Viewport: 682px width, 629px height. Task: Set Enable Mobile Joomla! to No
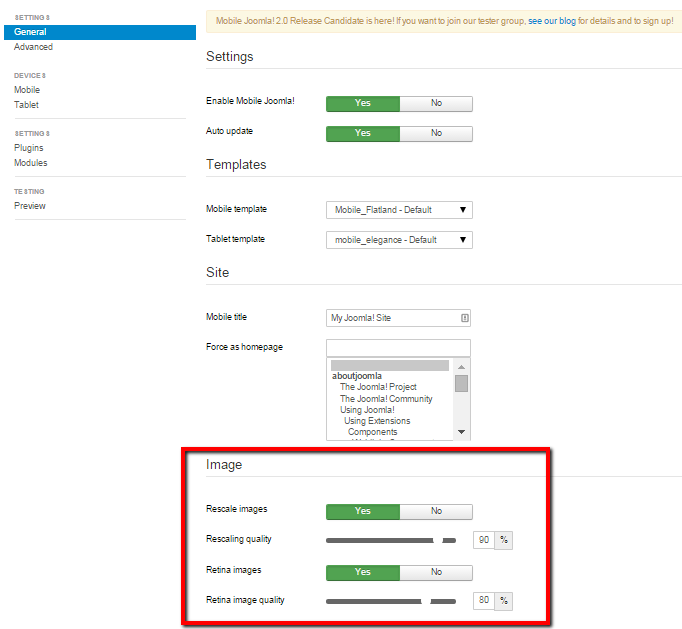point(436,104)
